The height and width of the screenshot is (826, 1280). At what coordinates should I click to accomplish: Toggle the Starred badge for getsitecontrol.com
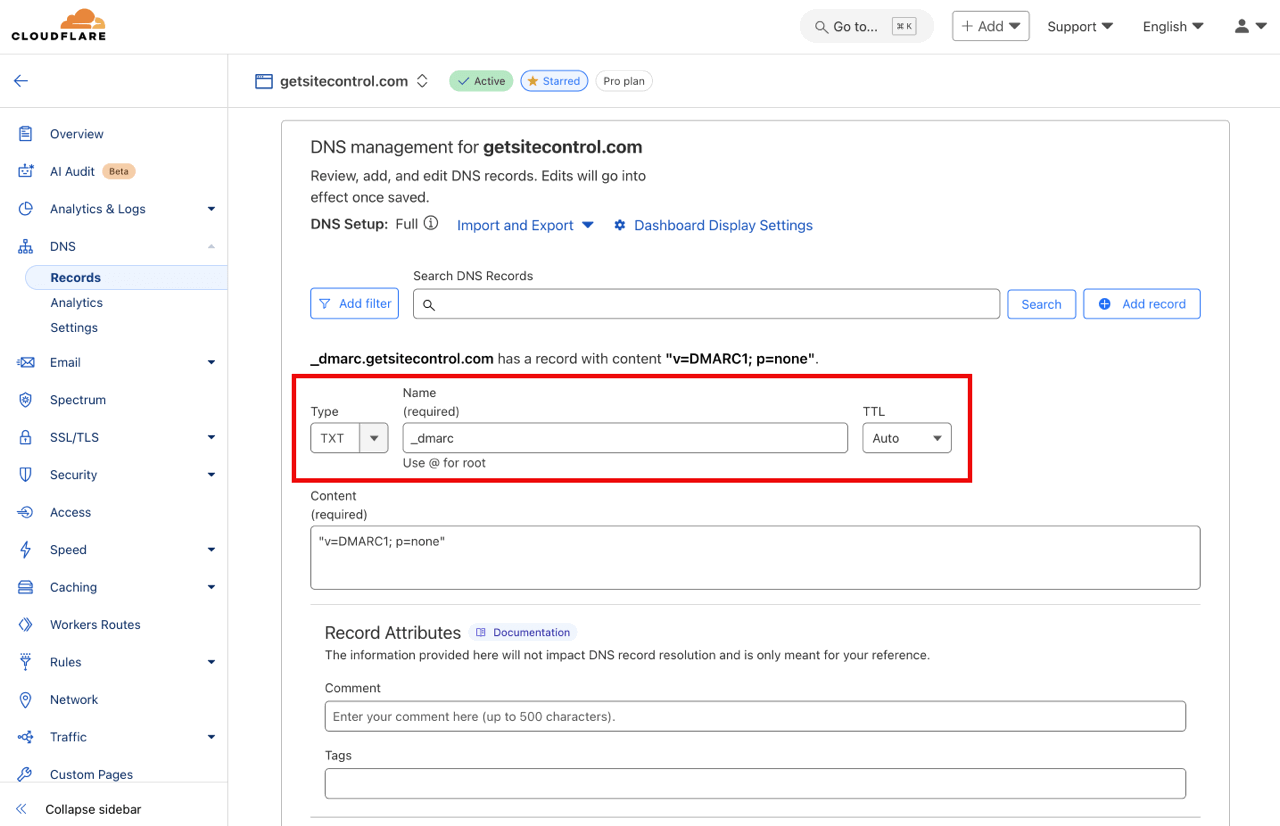554,80
